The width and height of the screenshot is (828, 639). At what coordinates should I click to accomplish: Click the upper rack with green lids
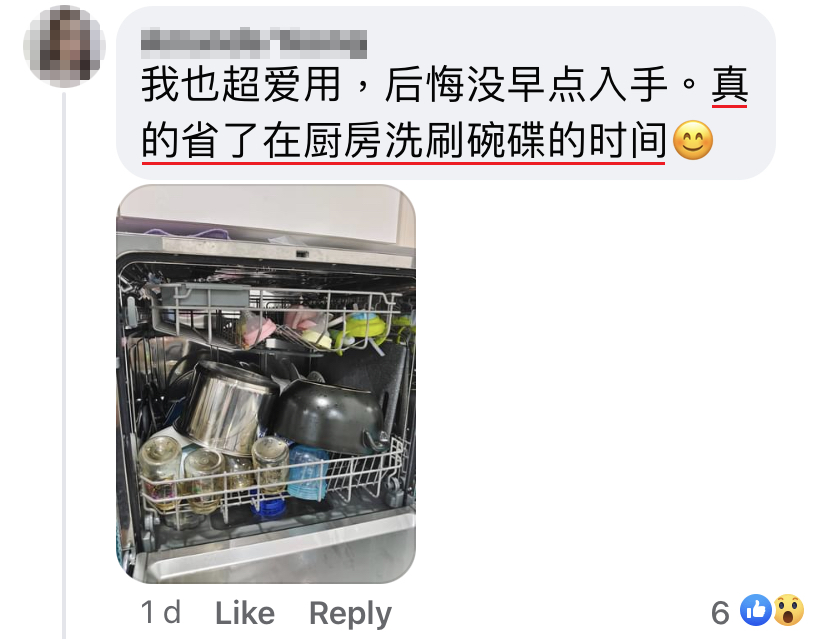(275, 317)
